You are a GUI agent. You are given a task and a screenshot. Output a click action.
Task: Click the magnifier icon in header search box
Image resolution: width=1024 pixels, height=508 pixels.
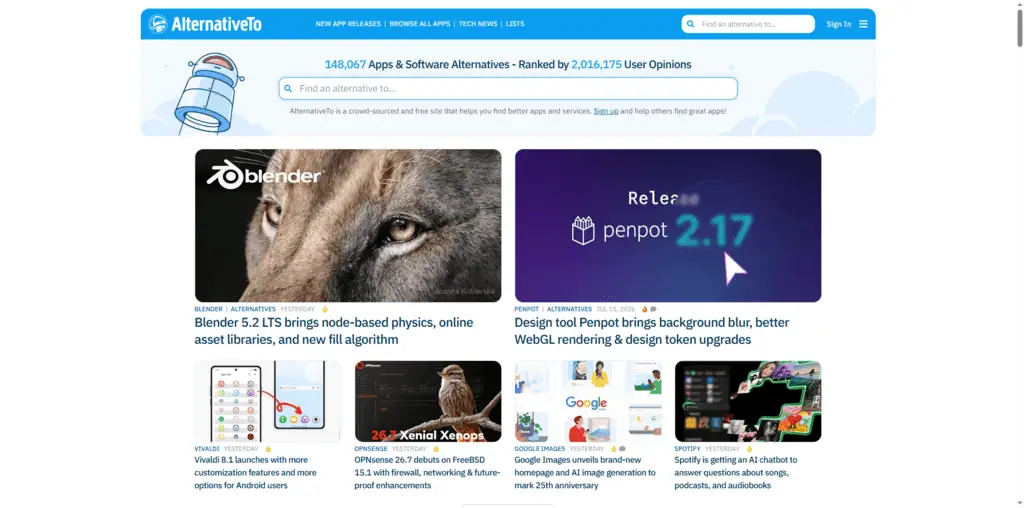click(691, 24)
